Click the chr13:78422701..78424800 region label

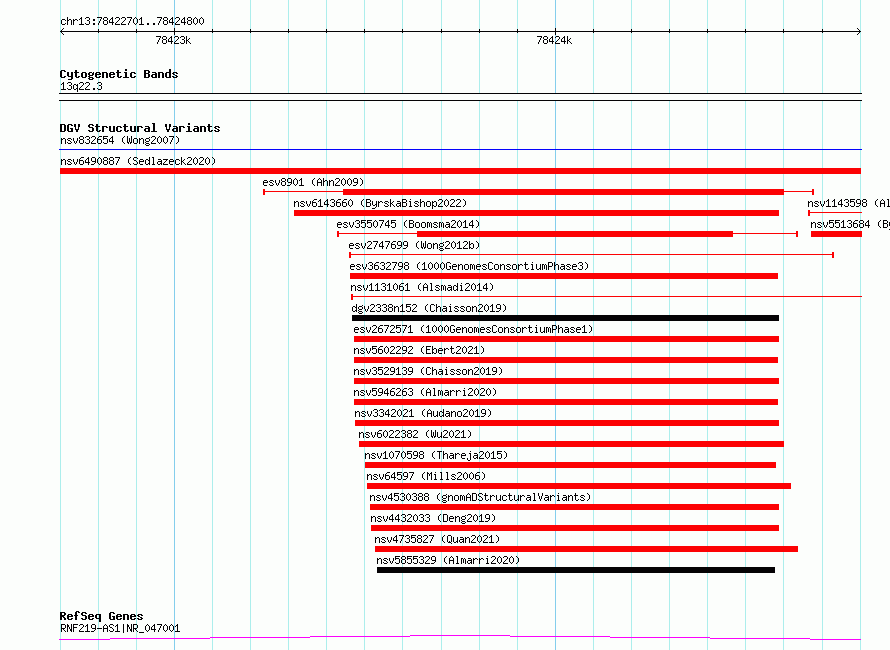(x=132, y=21)
